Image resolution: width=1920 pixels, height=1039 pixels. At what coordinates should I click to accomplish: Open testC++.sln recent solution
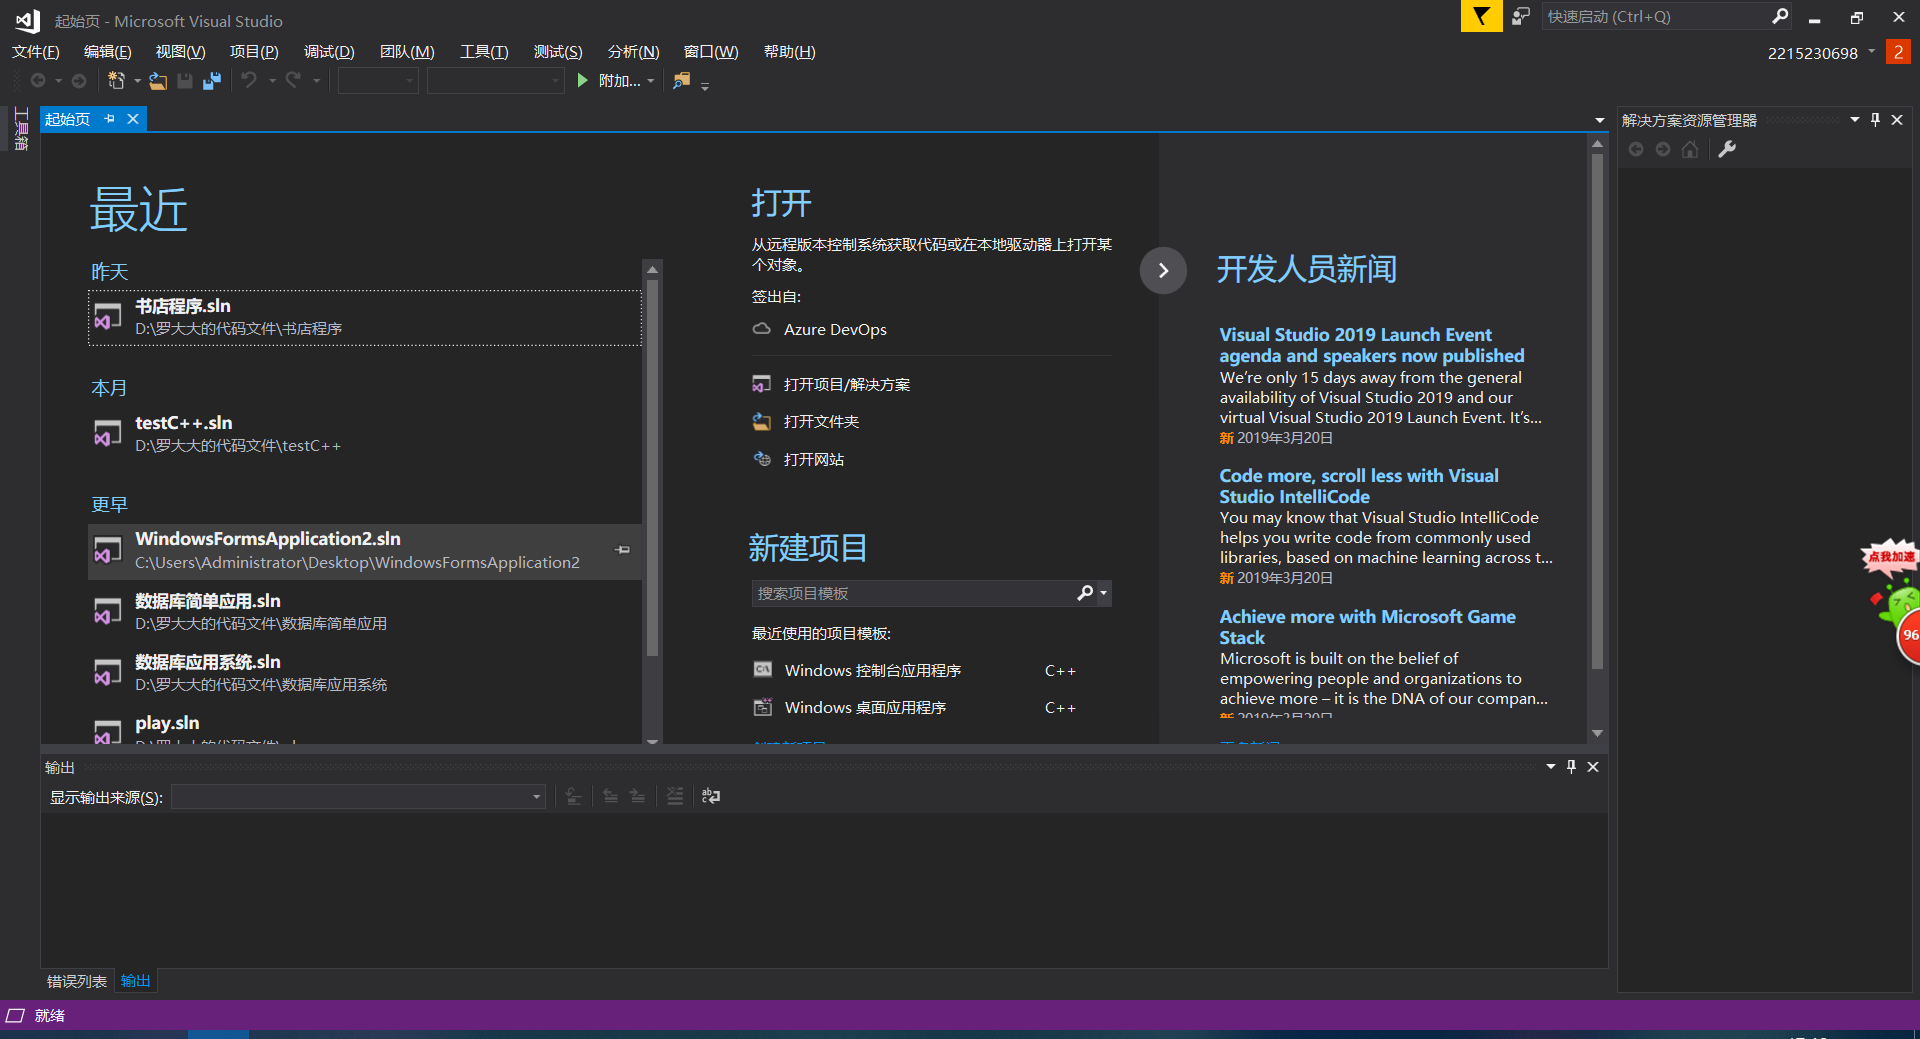coord(365,433)
